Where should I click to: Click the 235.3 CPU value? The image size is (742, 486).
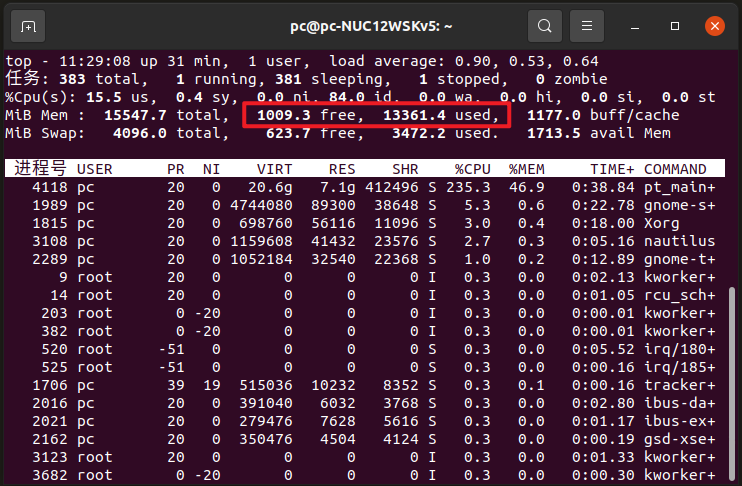pyautogui.click(x=468, y=187)
